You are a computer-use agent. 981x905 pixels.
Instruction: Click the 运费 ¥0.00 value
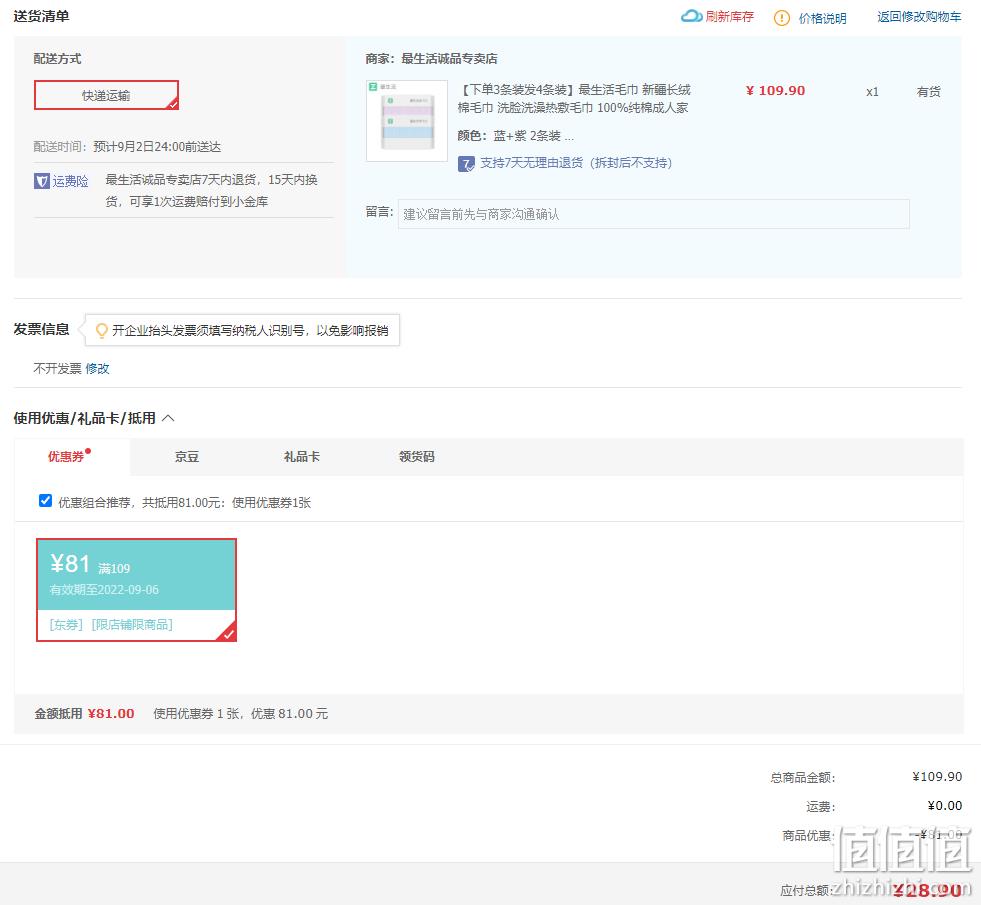click(x=945, y=806)
